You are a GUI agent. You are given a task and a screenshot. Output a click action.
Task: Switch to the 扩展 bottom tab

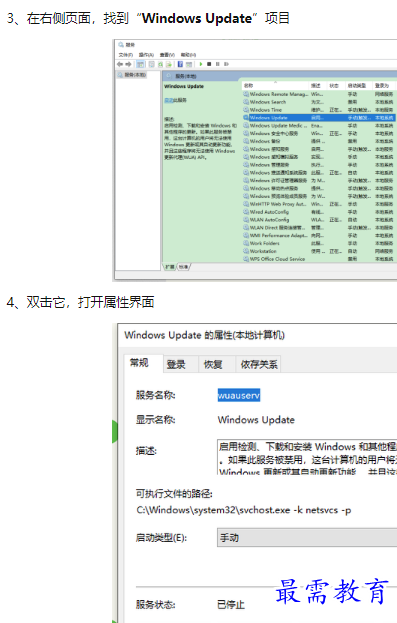click(170, 267)
